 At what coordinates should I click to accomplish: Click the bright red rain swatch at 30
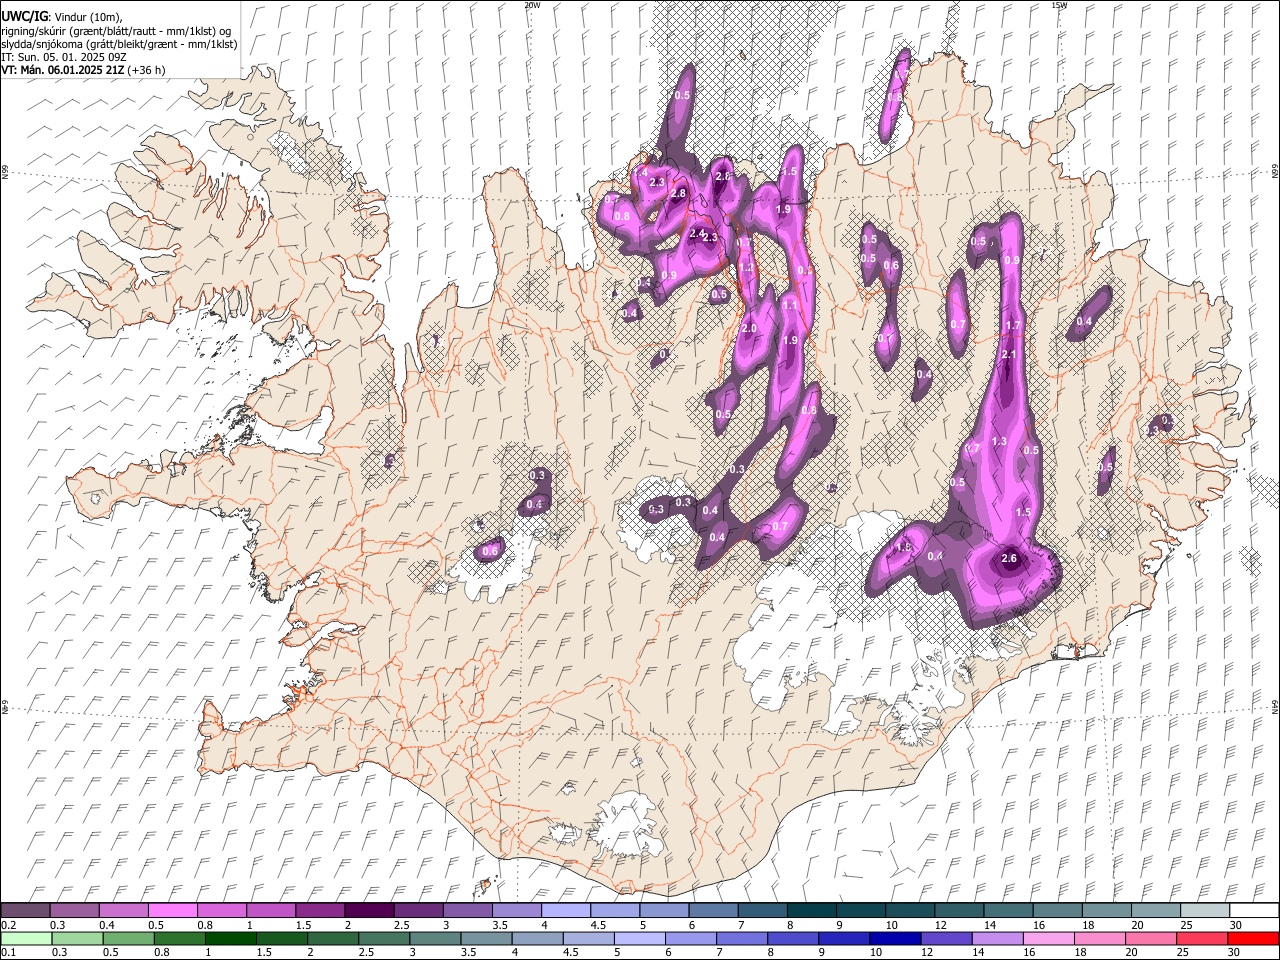tap(1252, 938)
